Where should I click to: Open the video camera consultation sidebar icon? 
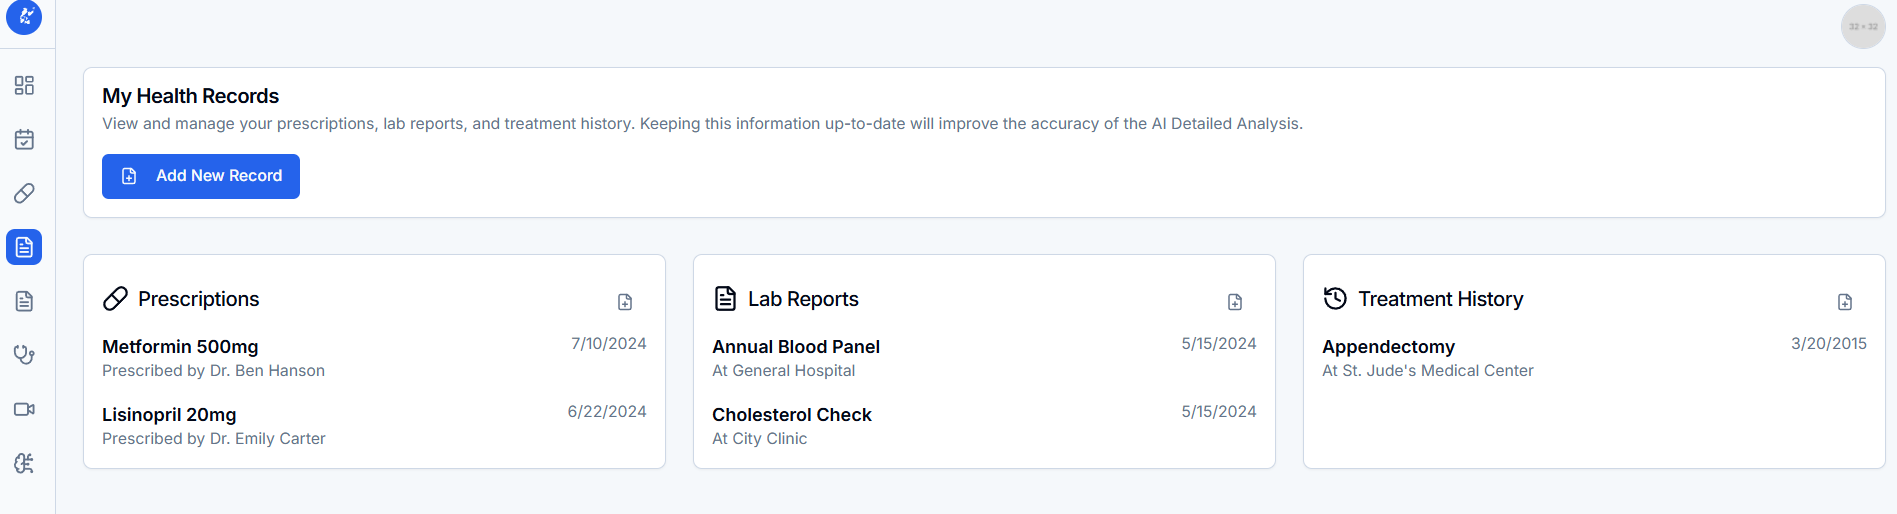click(24, 409)
